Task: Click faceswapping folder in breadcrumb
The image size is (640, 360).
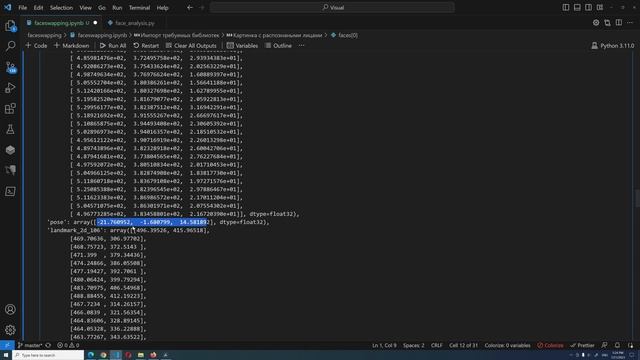Action: click(x=44, y=36)
